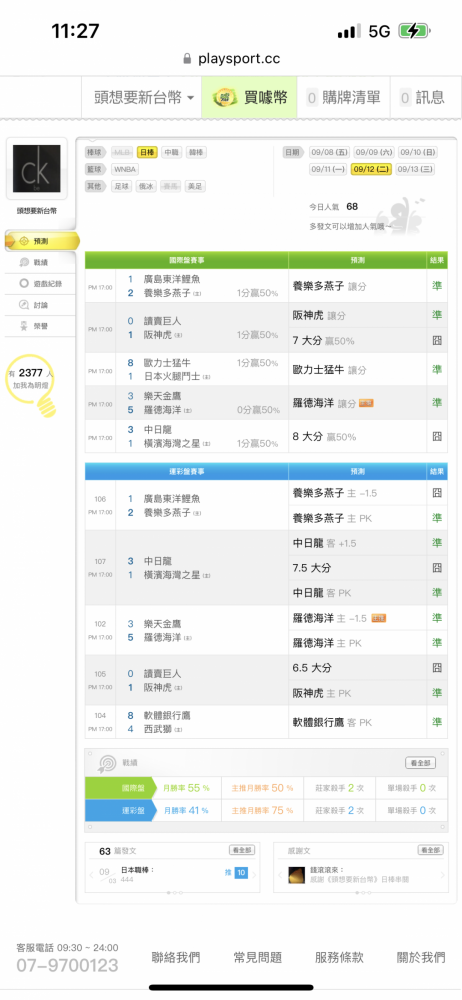Open the 預測 sidebar tab
Image resolution: width=462 pixels, height=1000 pixels.
coord(40,241)
